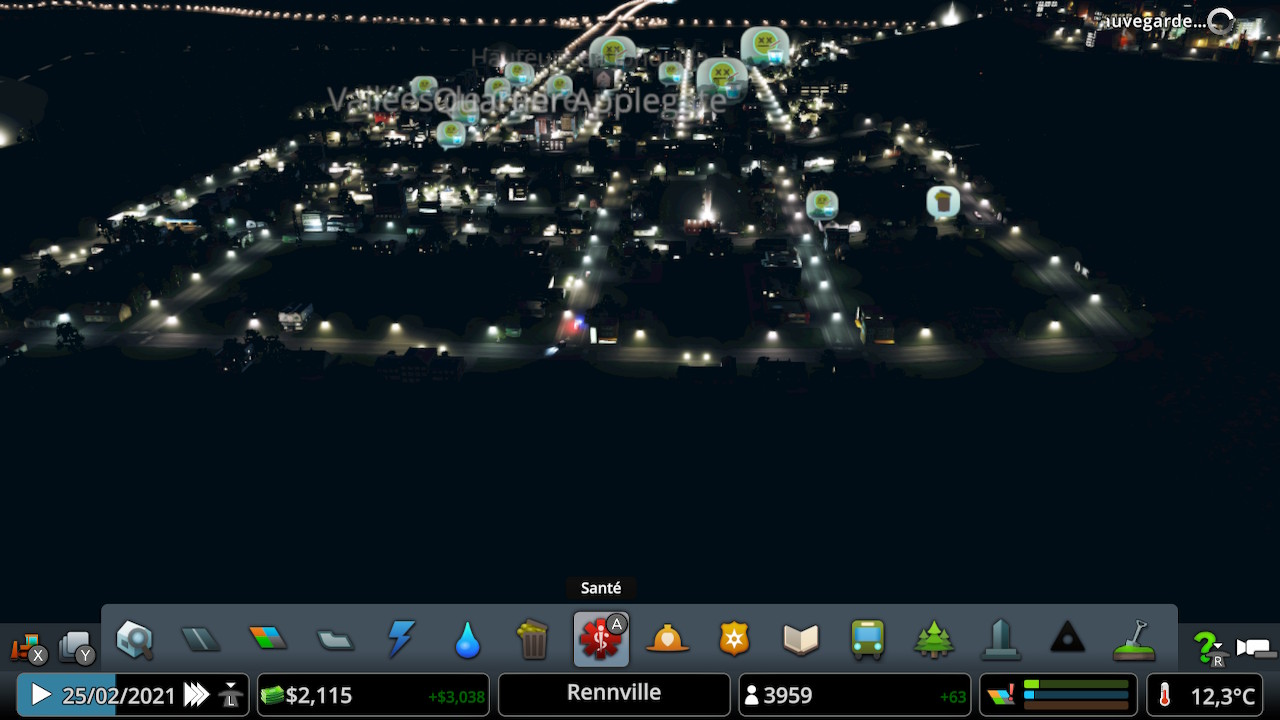The height and width of the screenshot is (720, 1280).
Task: Select the highlighted Santé healthcare icon
Action: click(x=601, y=639)
